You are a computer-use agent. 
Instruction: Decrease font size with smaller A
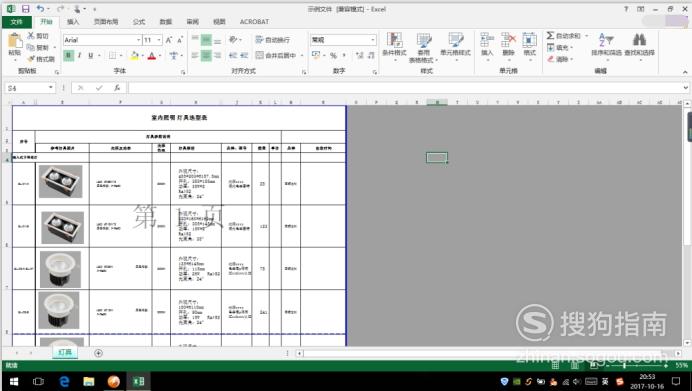click(180, 40)
